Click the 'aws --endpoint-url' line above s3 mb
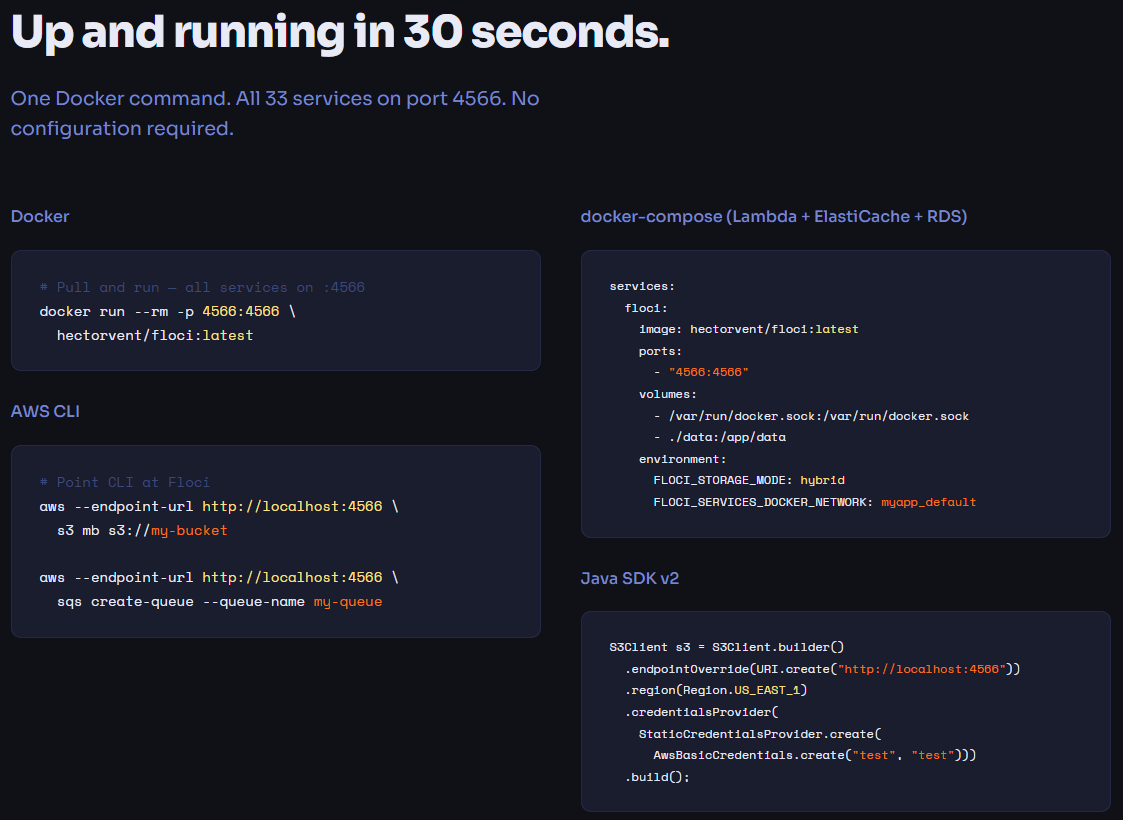Screen dimensions: 1123x820 [x=219, y=506]
